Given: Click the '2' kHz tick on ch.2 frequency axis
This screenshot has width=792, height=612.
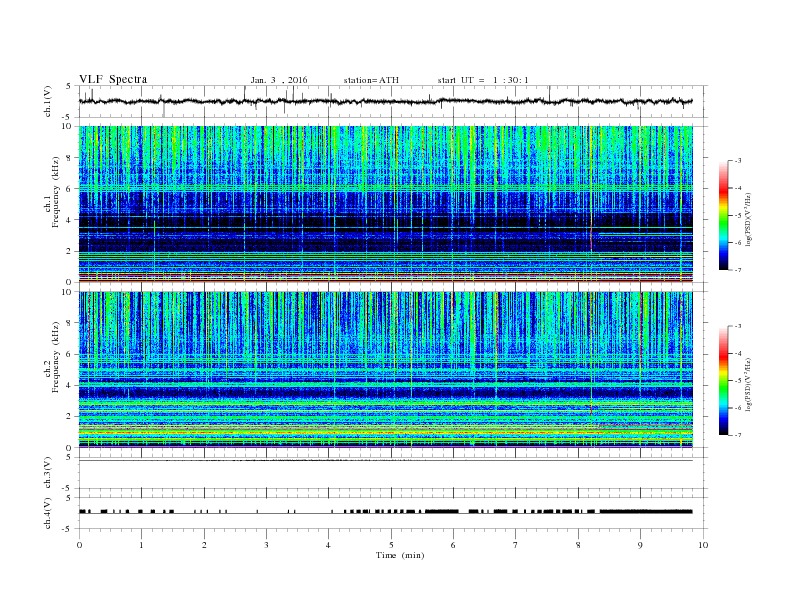Looking at the screenshot, I should (69, 417).
